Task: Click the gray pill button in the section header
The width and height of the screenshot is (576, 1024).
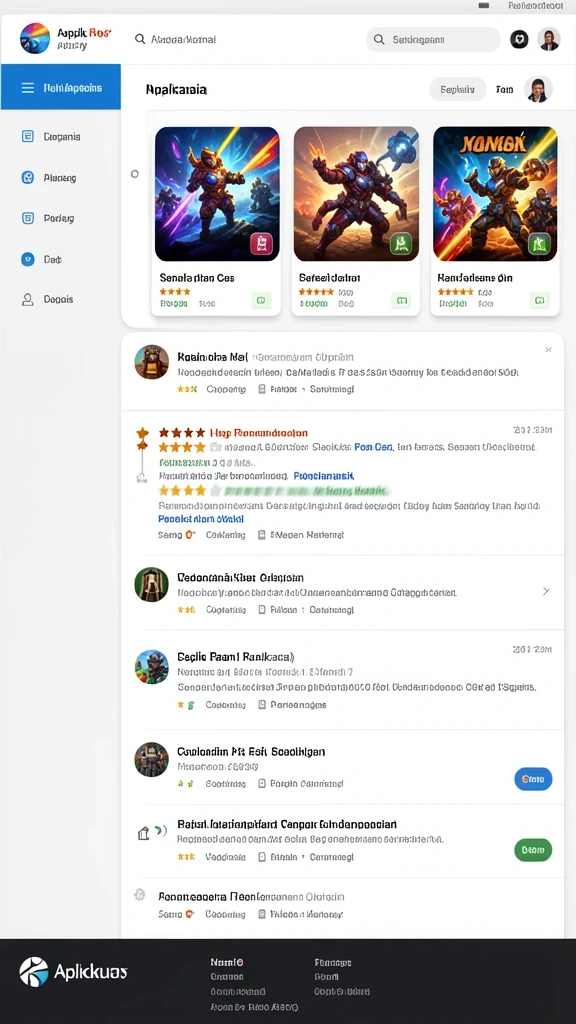Action: pyautogui.click(x=458, y=89)
